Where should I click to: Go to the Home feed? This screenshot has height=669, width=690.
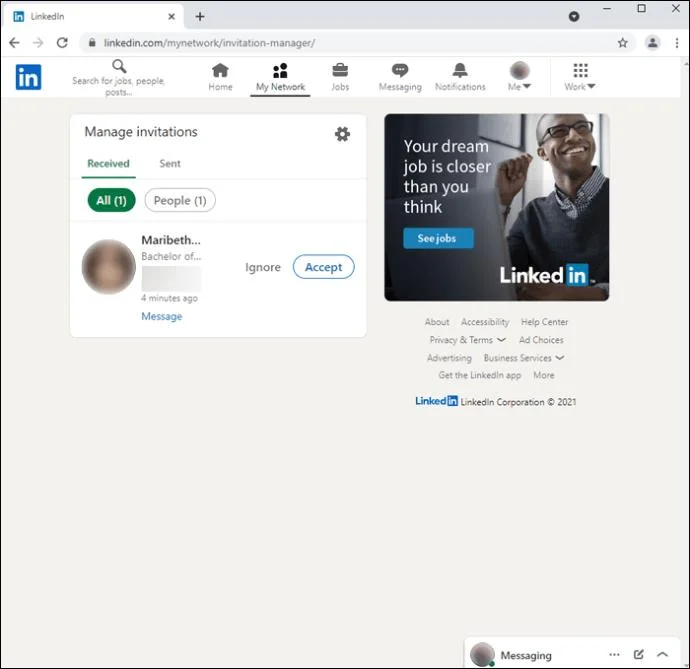[220, 77]
